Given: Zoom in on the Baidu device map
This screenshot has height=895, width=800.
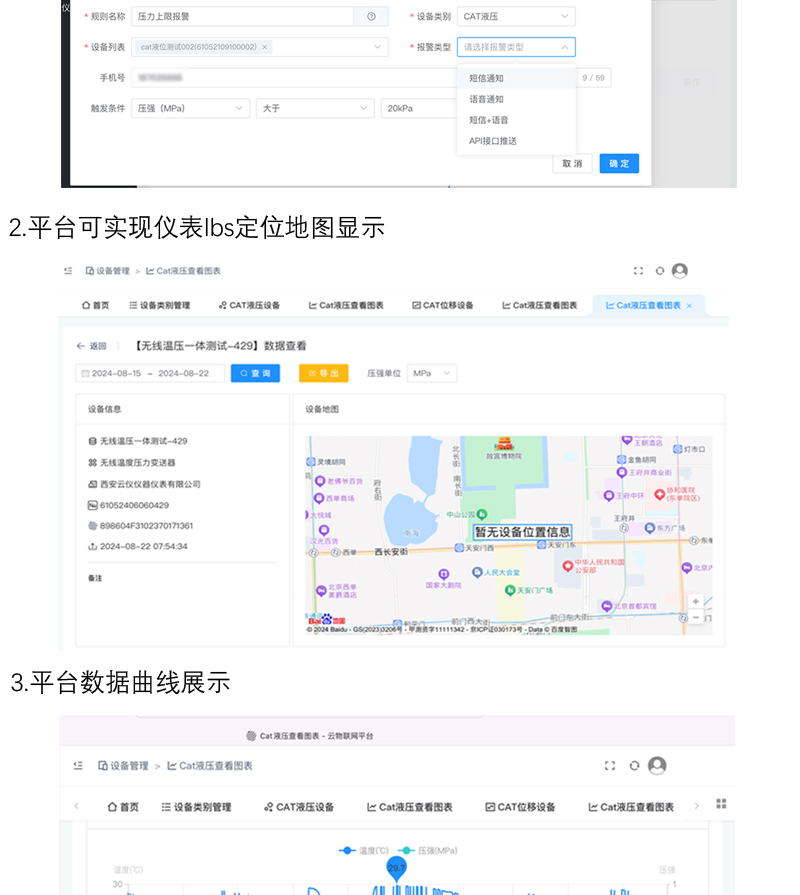Looking at the screenshot, I should click(x=696, y=602).
